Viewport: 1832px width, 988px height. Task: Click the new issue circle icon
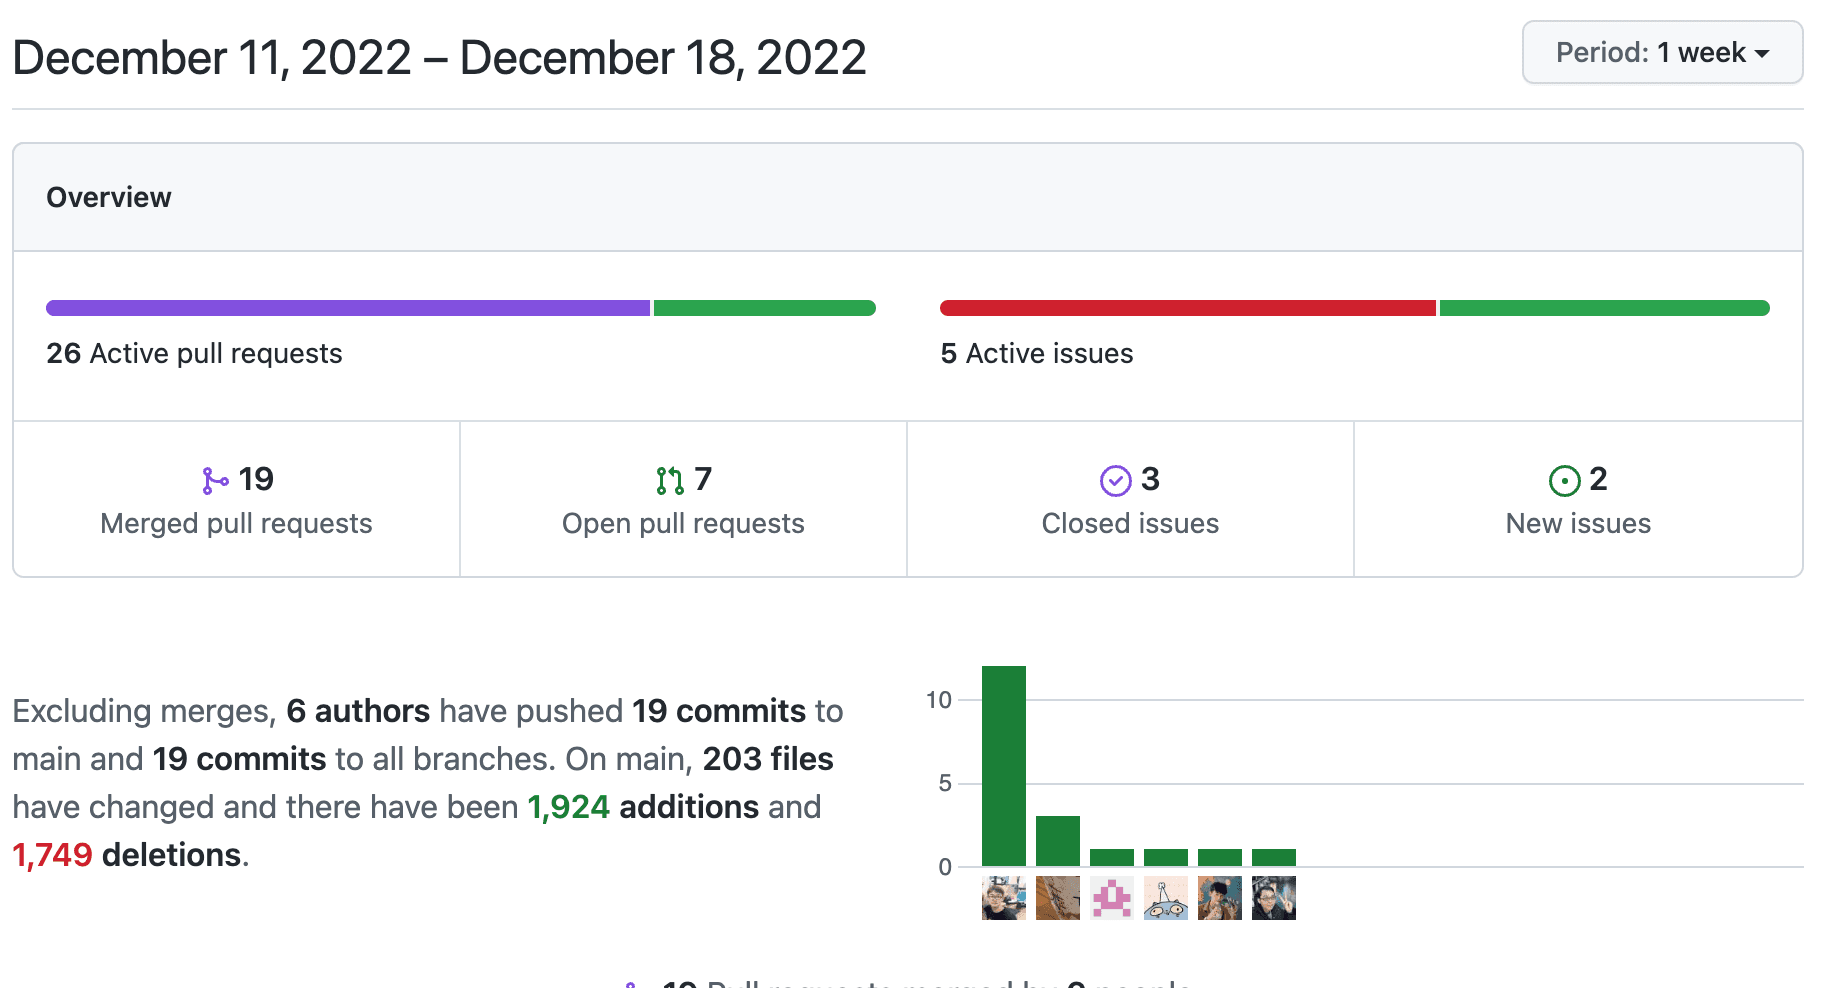1564,481
